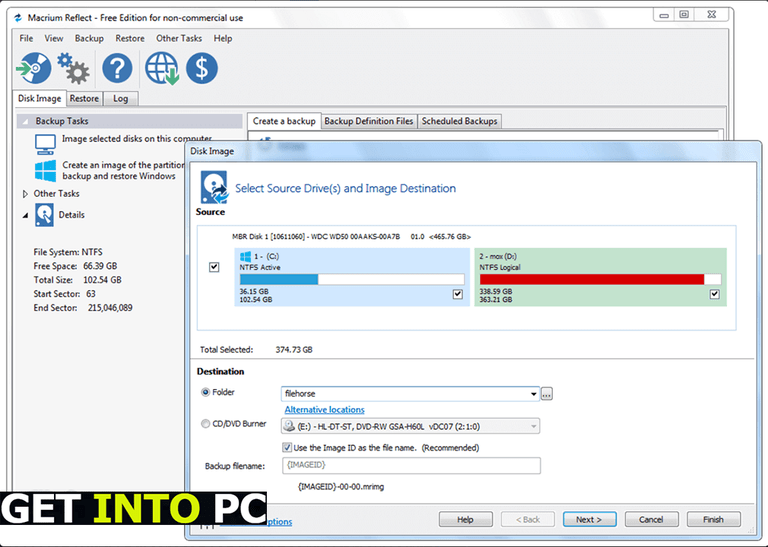Click the Backup filename input field
Screen dimensions: 768x547
pyautogui.click(x=411, y=465)
